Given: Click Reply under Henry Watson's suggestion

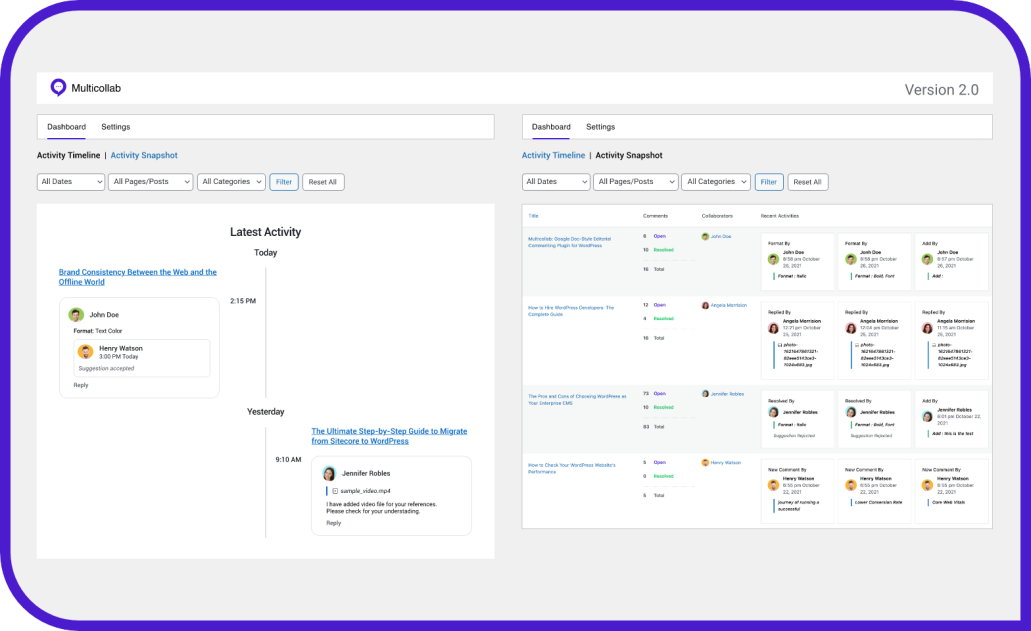Looking at the screenshot, I should tap(81, 385).
